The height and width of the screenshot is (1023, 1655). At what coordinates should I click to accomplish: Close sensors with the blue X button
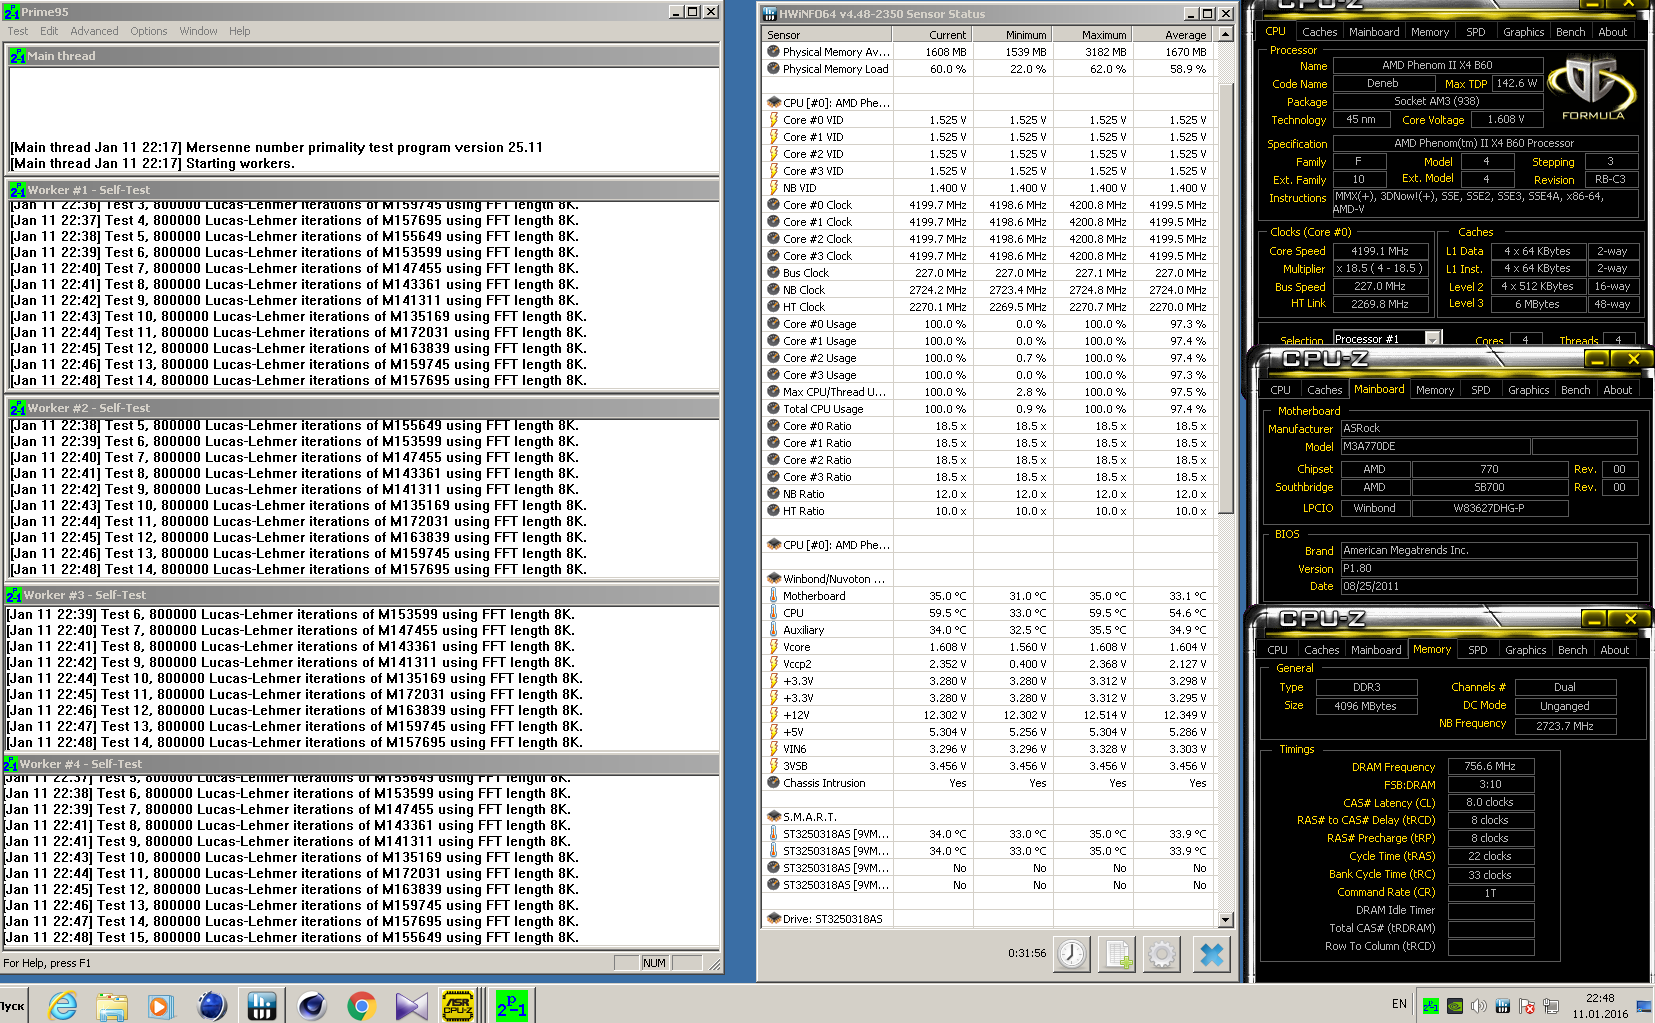1211,954
